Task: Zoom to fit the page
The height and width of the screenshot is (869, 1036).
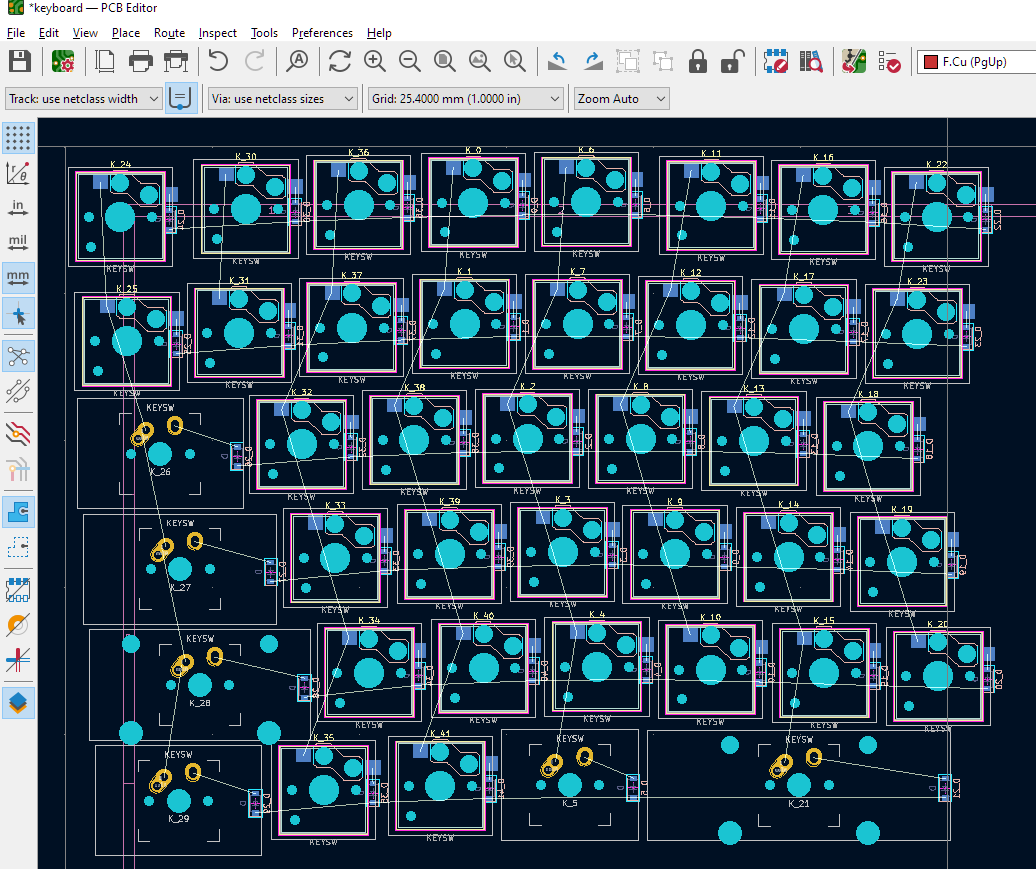Action: (x=445, y=61)
